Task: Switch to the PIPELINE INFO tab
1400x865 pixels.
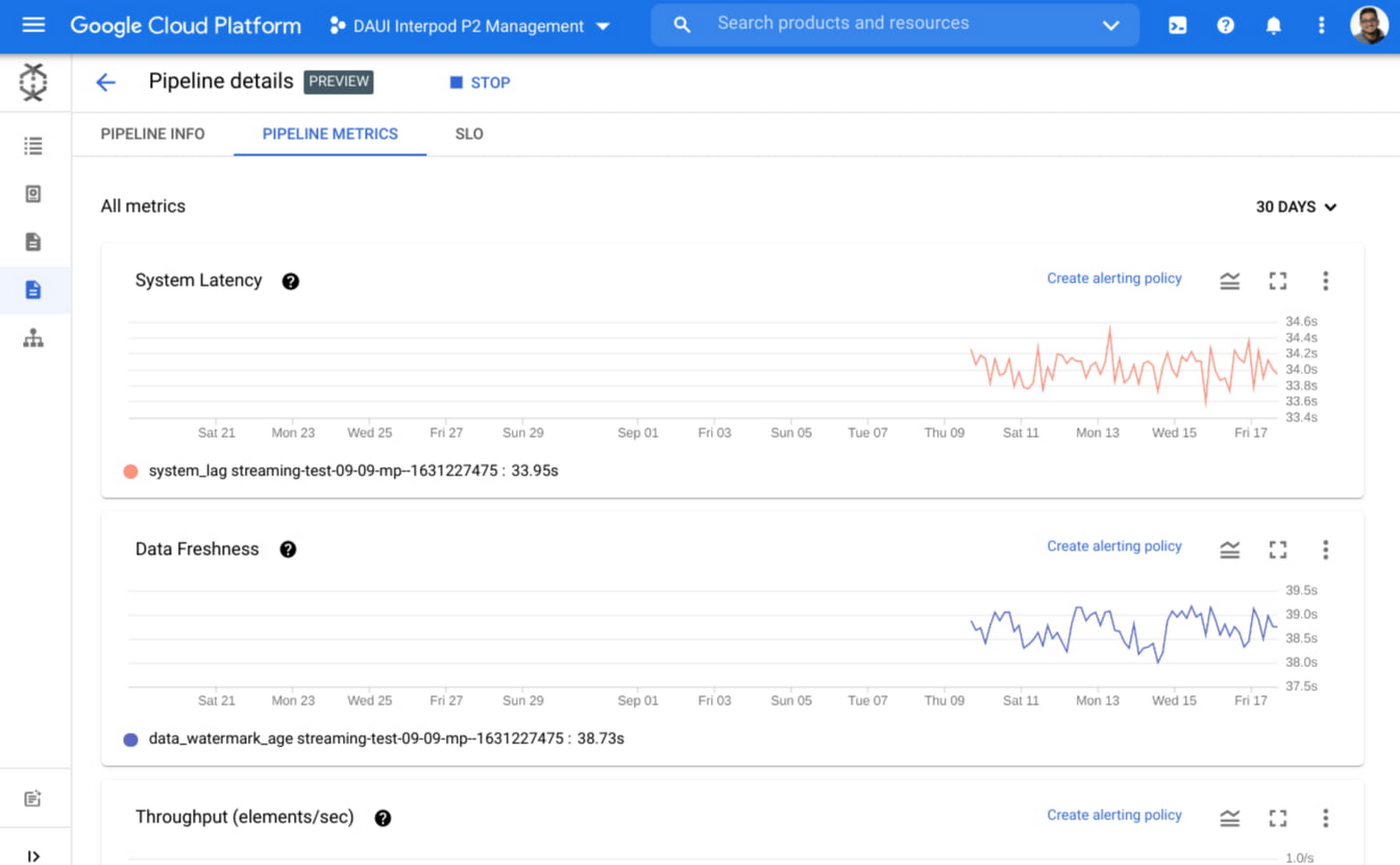Action: tap(153, 134)
